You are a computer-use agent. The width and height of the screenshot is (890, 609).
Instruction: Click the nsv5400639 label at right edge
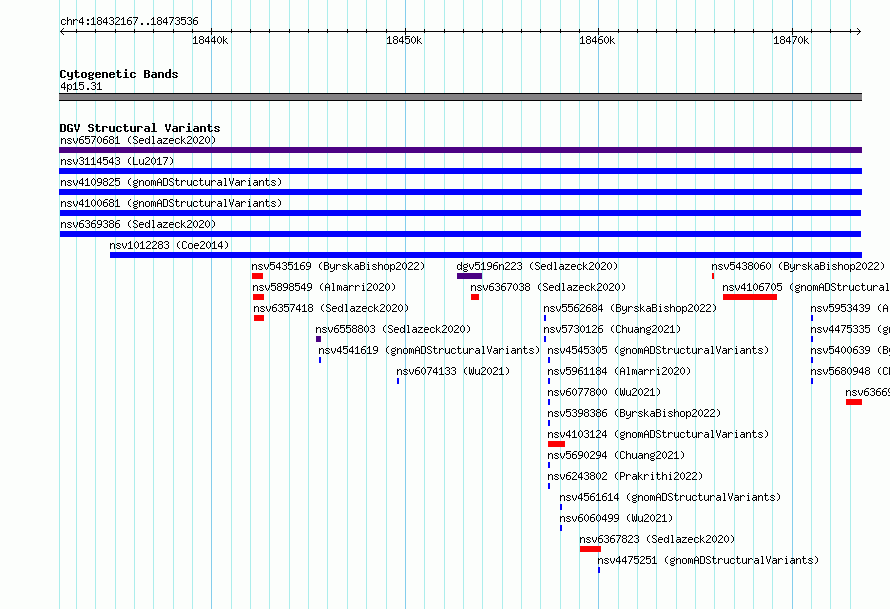point(850,350)
